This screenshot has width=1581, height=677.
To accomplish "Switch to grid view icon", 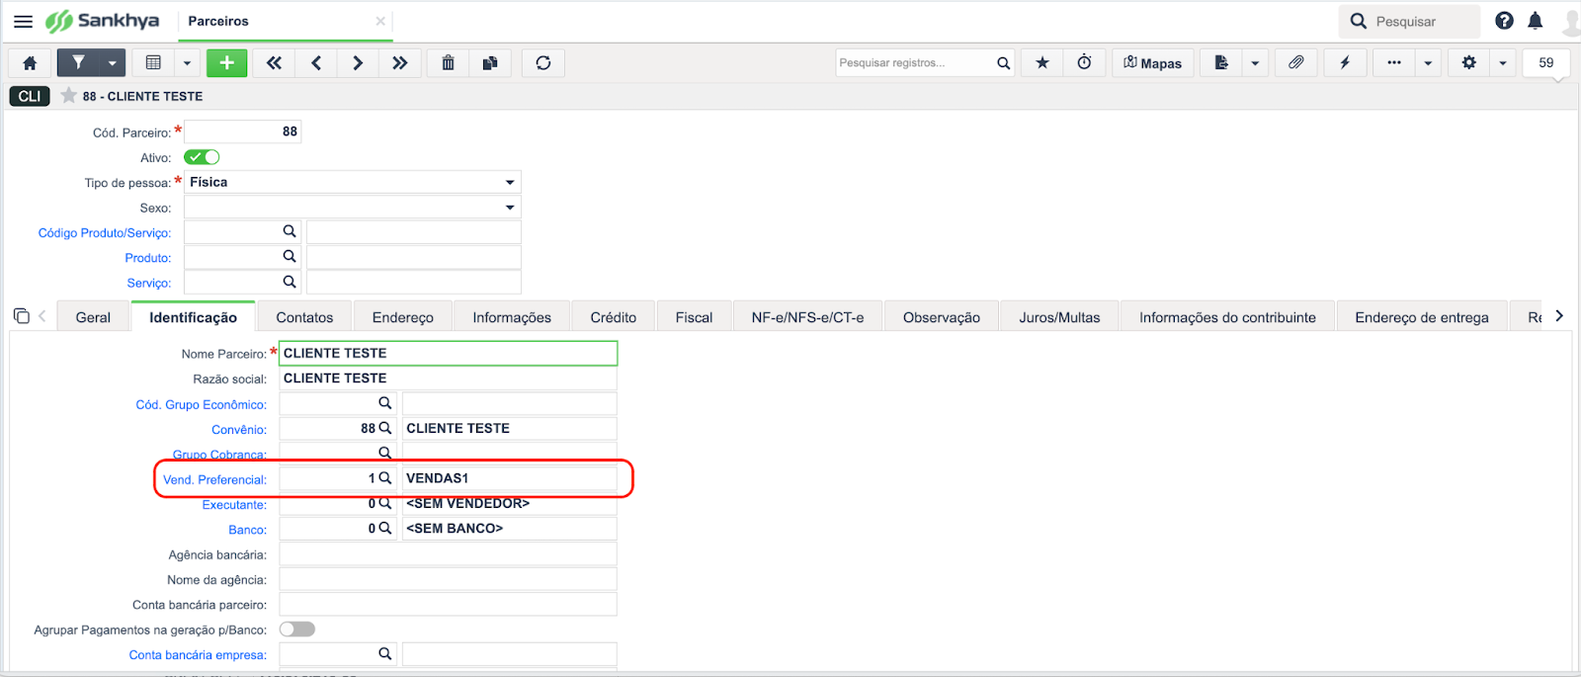I will point(153,63).
